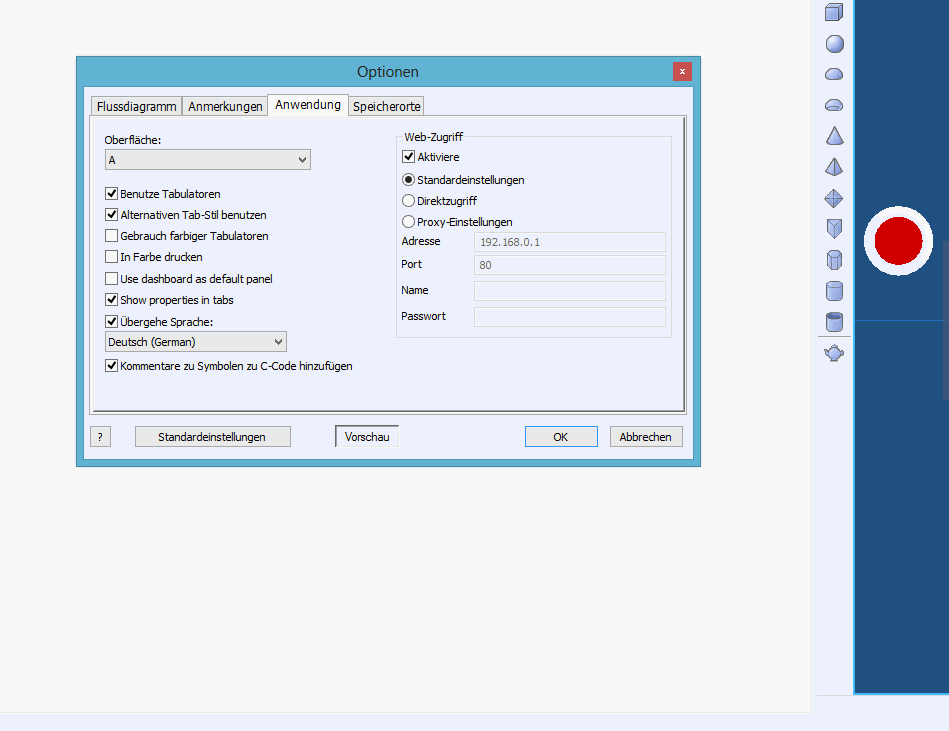Click the Vorschau button

pos(367,436)
